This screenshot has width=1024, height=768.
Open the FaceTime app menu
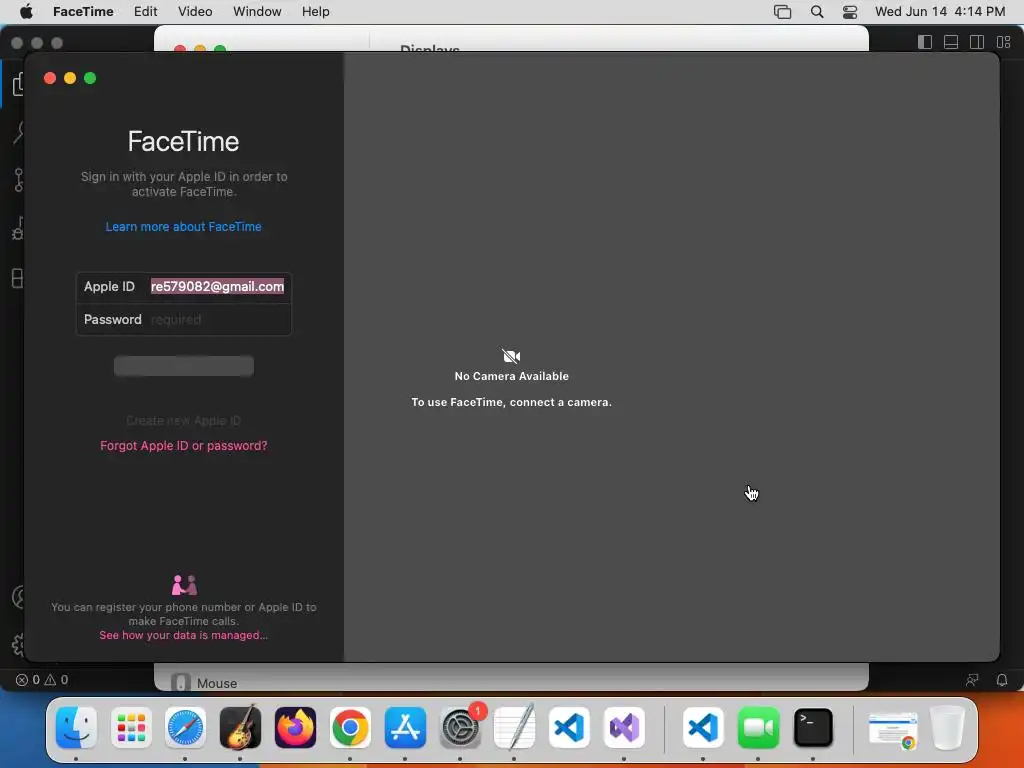click(x=83, y=11)
